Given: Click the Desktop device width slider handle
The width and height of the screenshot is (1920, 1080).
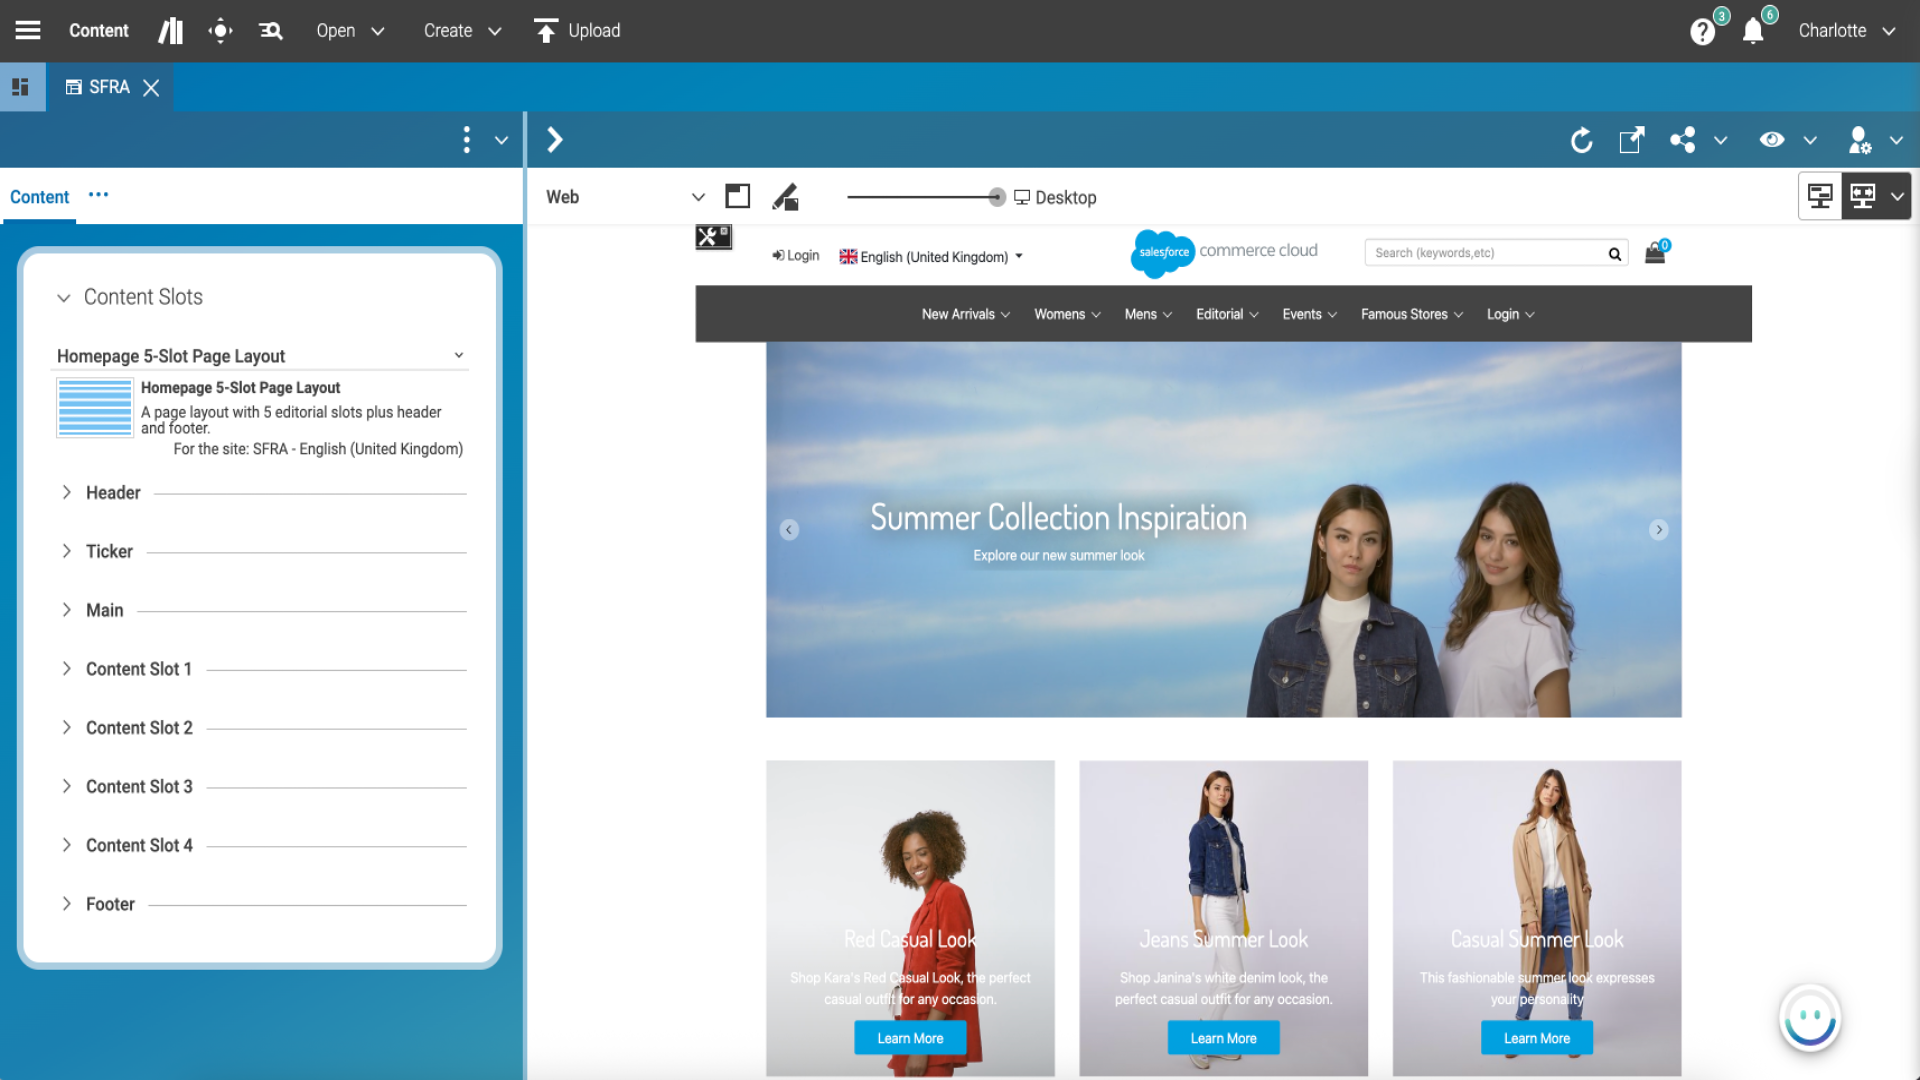Looking at the screenshot, I should 996,197.
